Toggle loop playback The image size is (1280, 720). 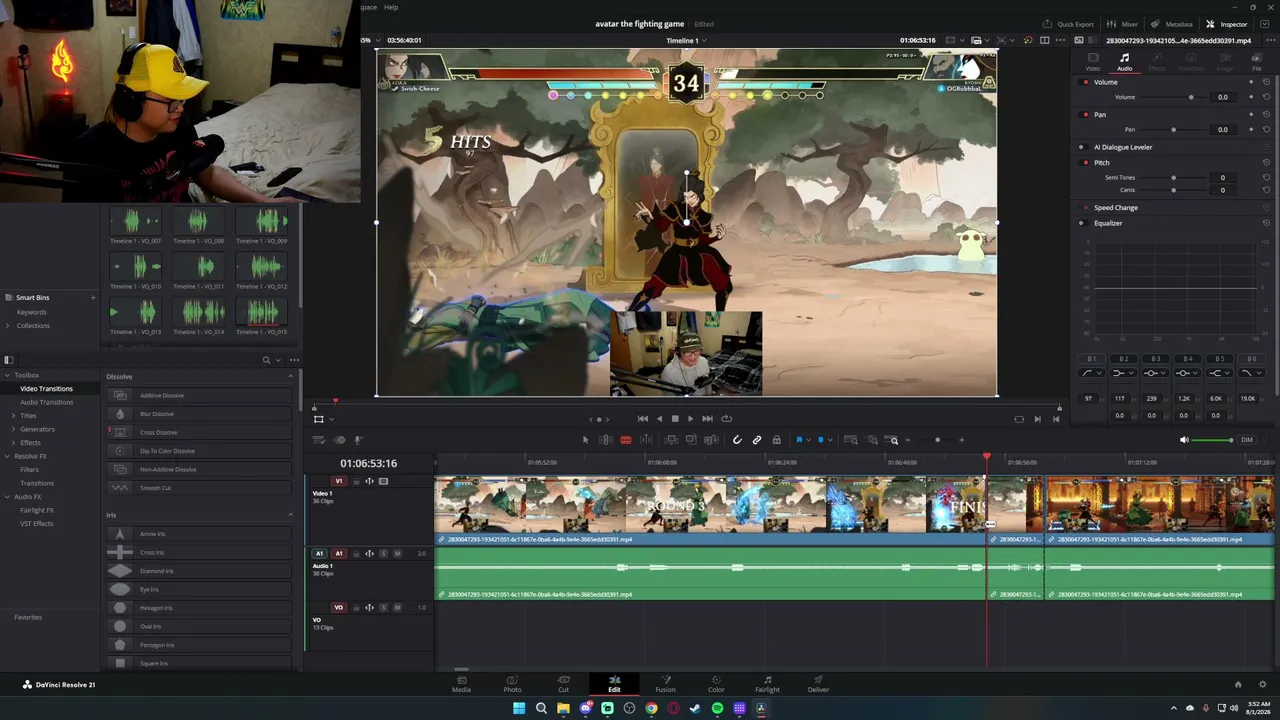click(726, 419)
